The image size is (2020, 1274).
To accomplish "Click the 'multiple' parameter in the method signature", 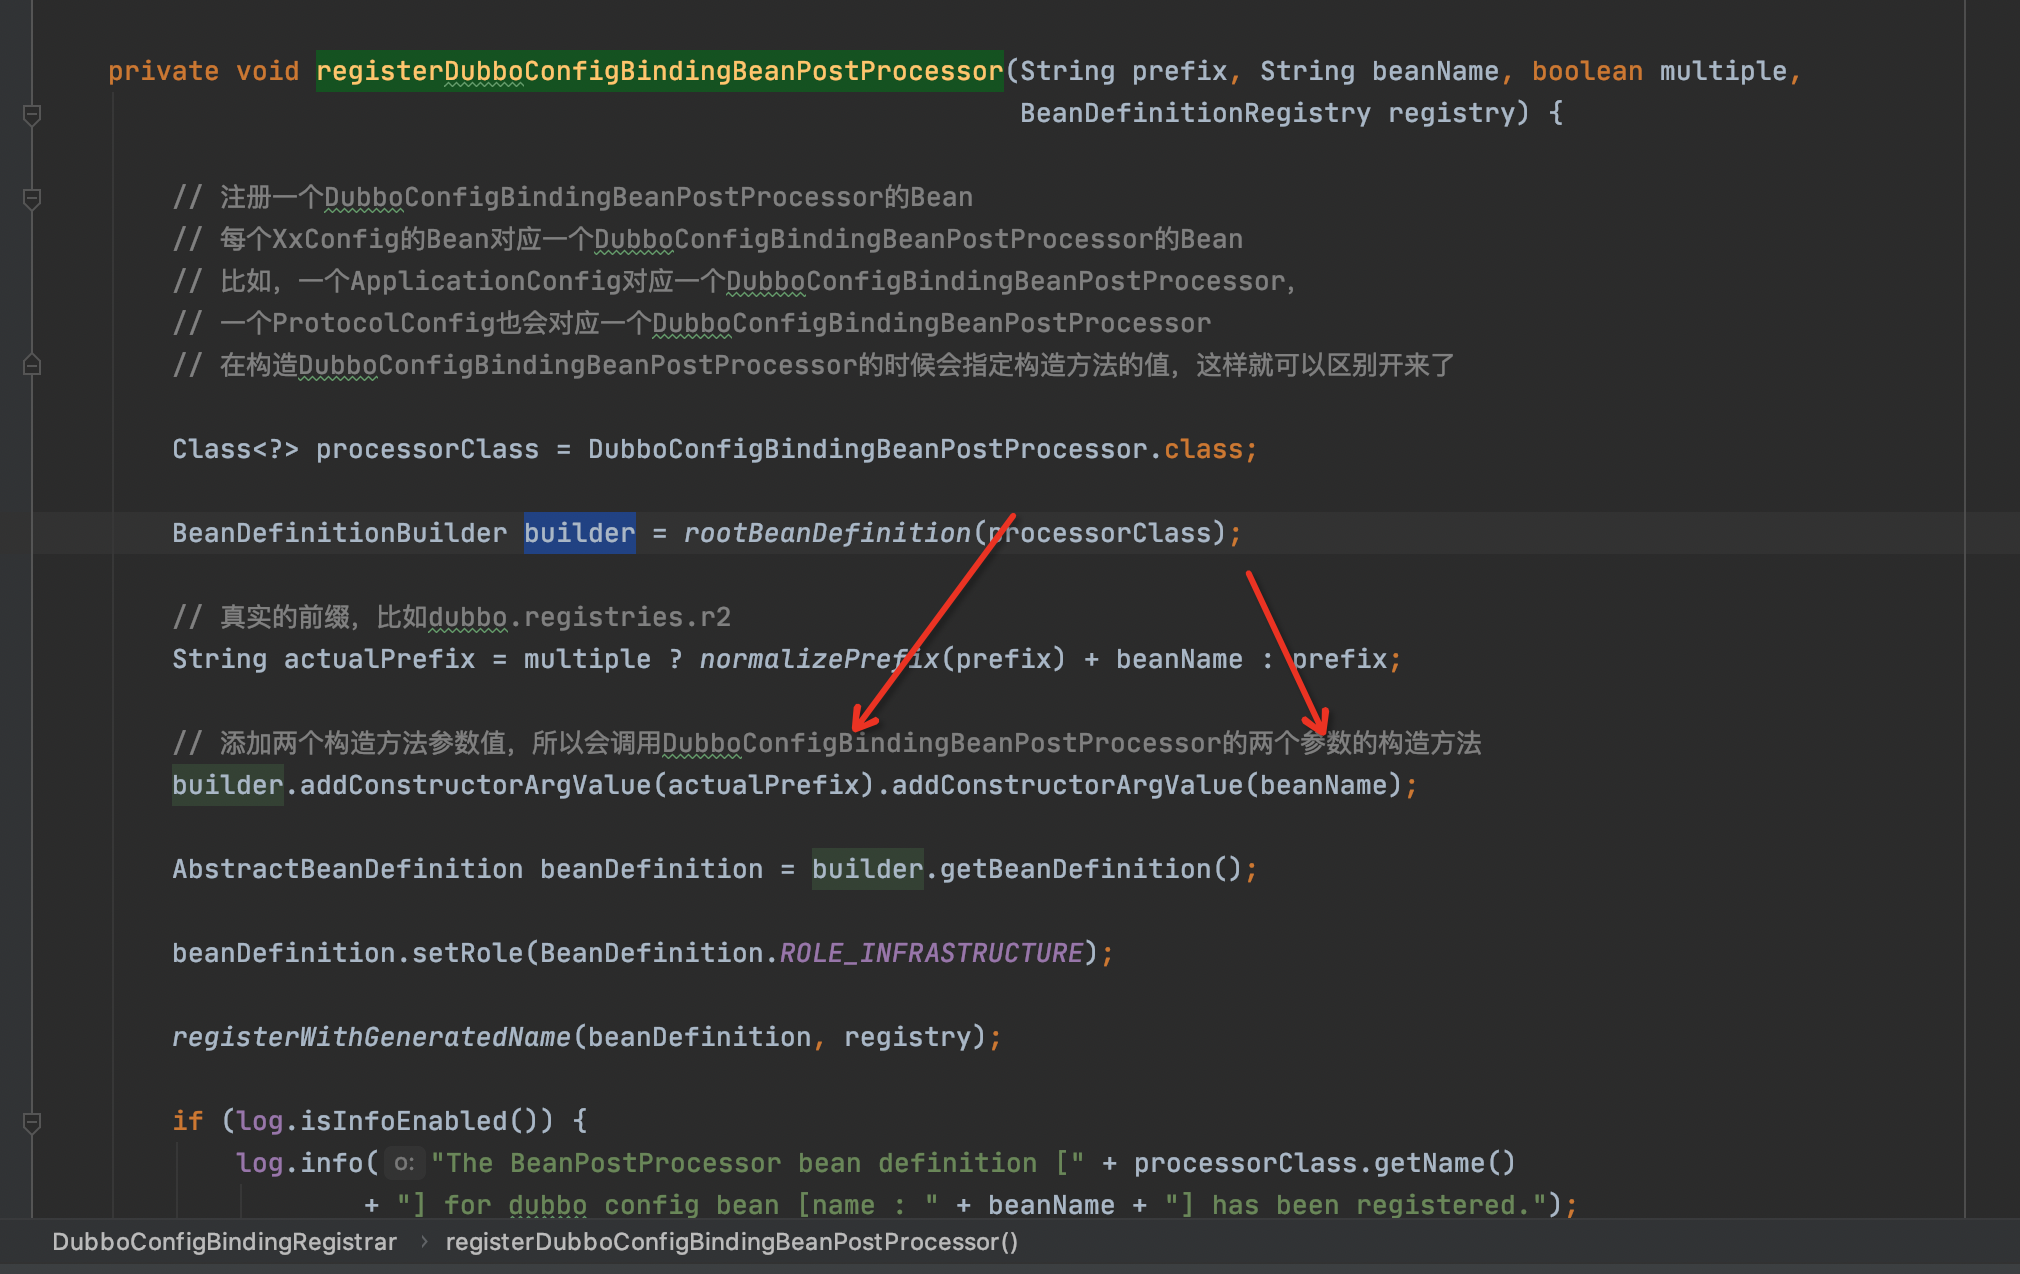I will [1724, 71].
